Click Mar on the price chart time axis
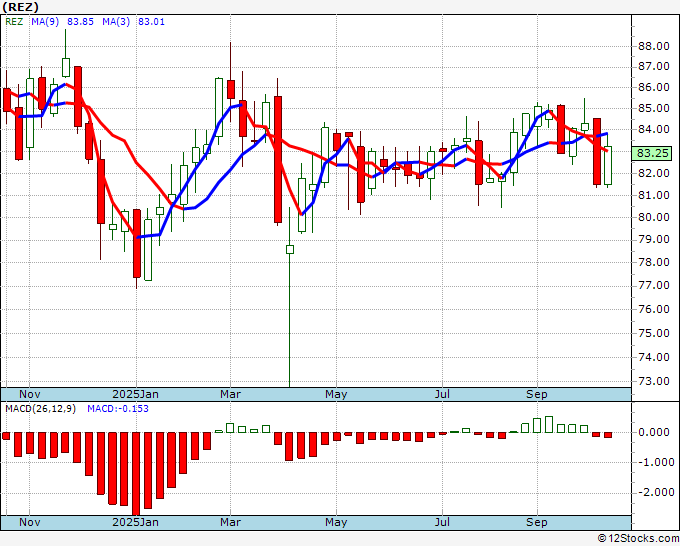The height and width of the screenshot is (546, 680). pos(230,394)
